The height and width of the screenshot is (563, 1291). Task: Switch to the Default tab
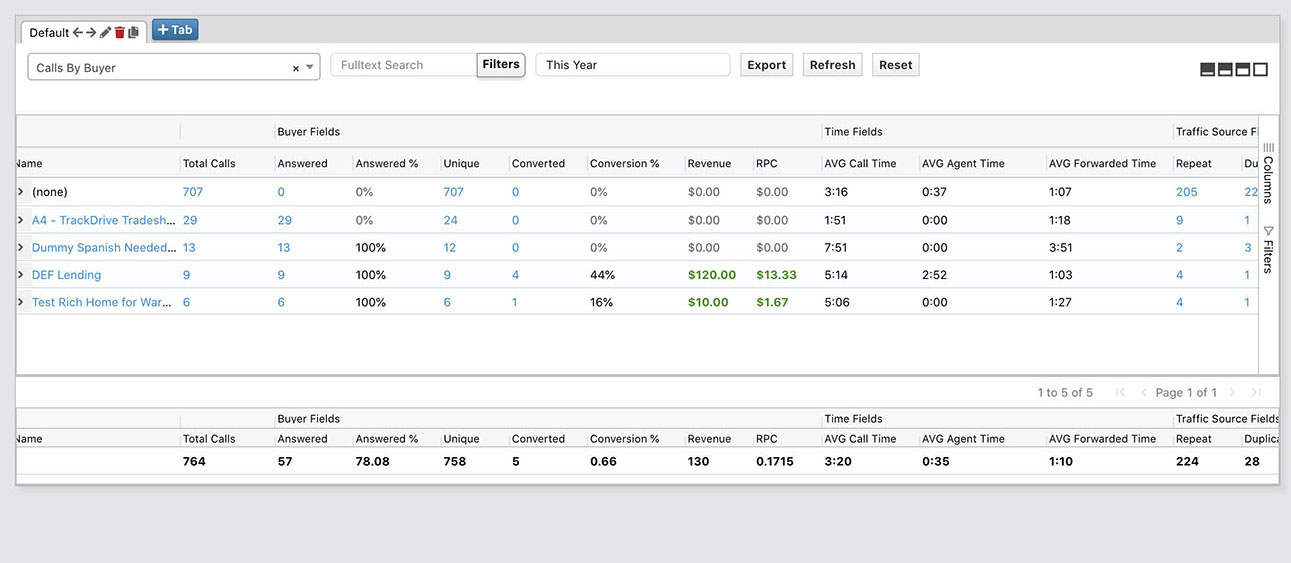[49, 33]
